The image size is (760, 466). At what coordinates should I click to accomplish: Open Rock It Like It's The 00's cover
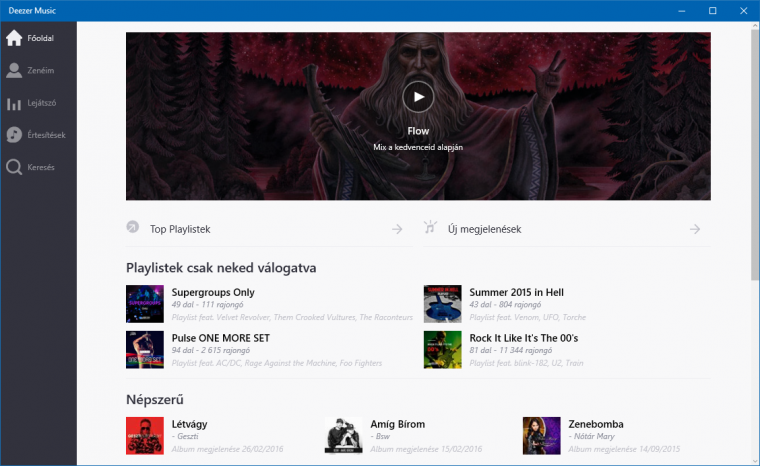point(443,350)
